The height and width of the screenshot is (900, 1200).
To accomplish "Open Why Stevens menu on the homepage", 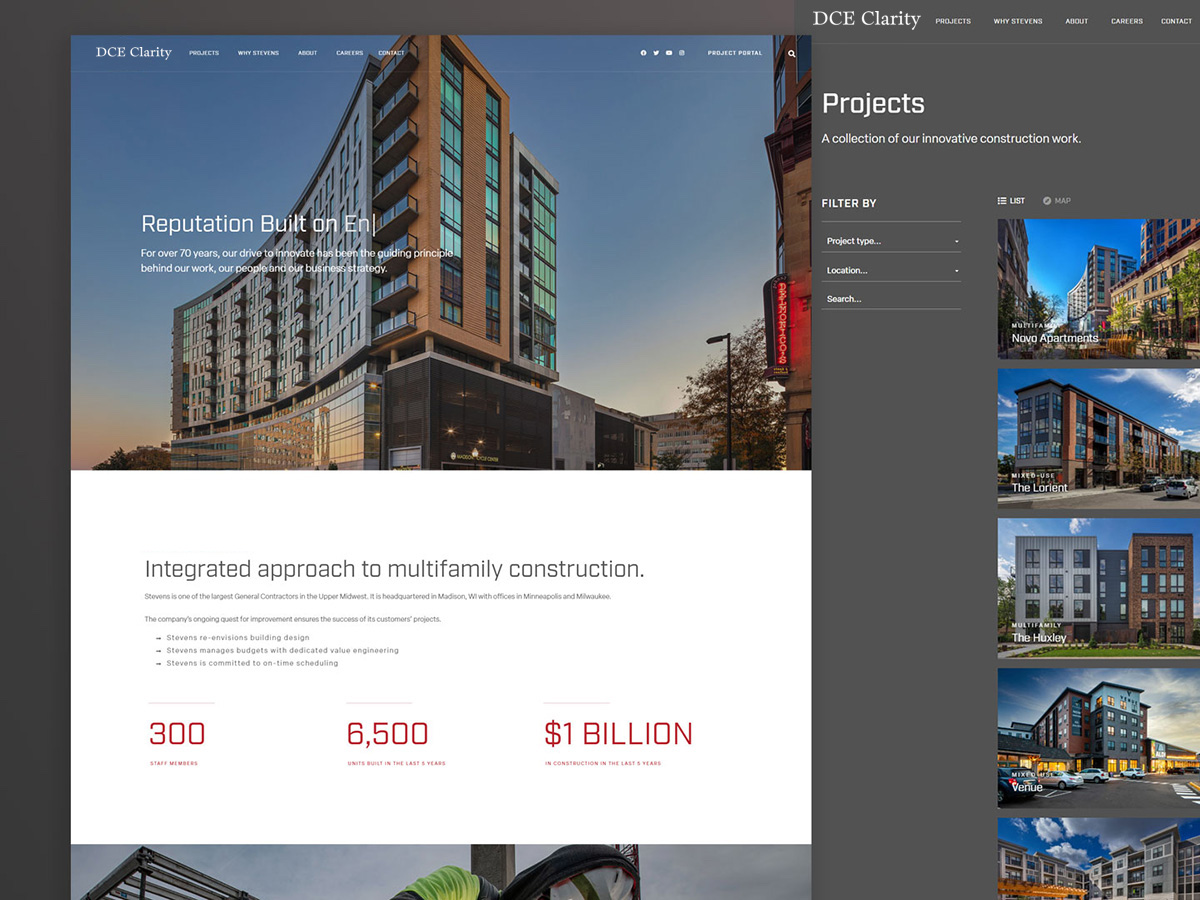I will [258, 53].
